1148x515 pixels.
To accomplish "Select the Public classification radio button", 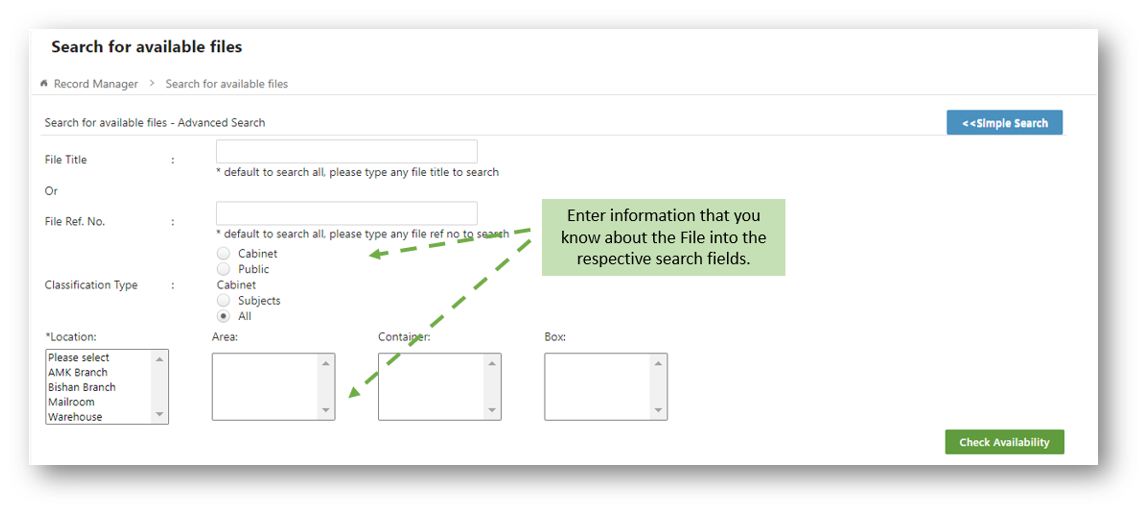I will (x=224, y=269).
